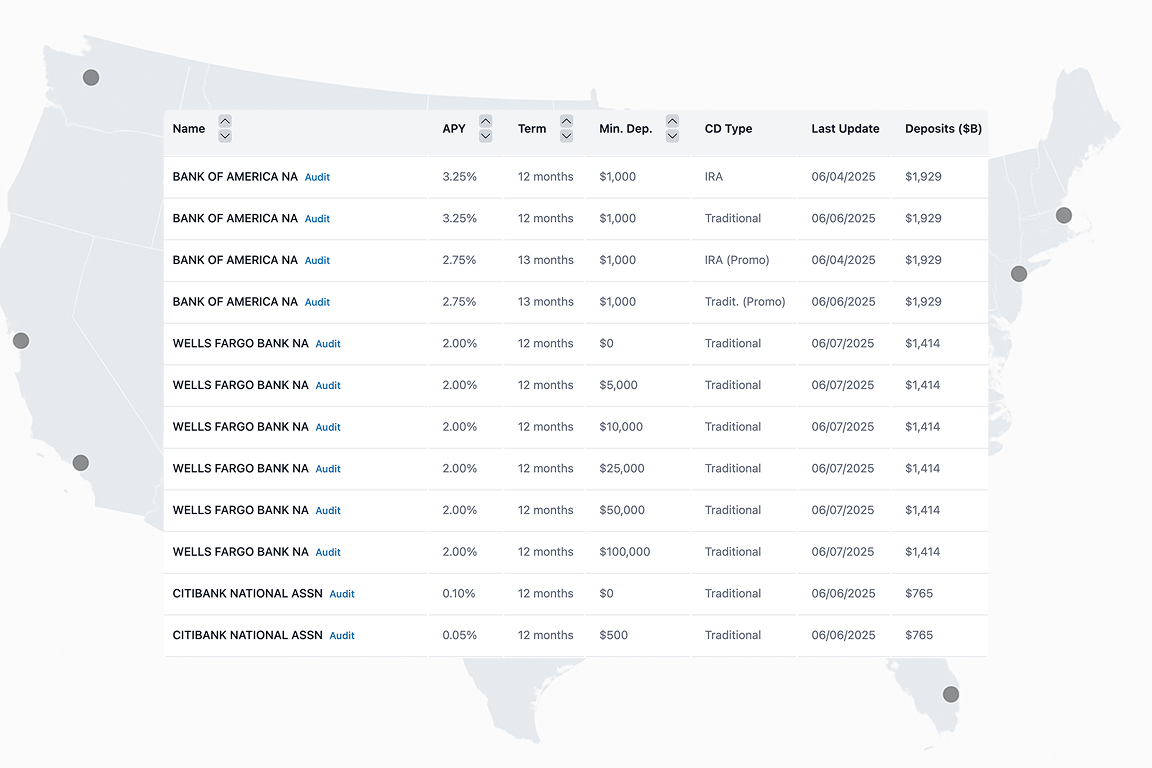Click the Name column header label
This screenshot has width=1152, height=768.
click(189, 129)
